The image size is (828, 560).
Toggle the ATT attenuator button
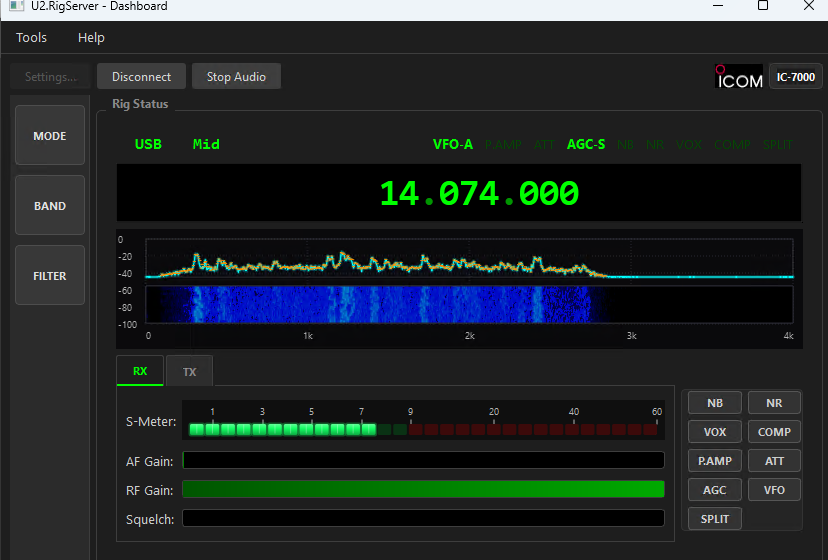click(774, 461)
